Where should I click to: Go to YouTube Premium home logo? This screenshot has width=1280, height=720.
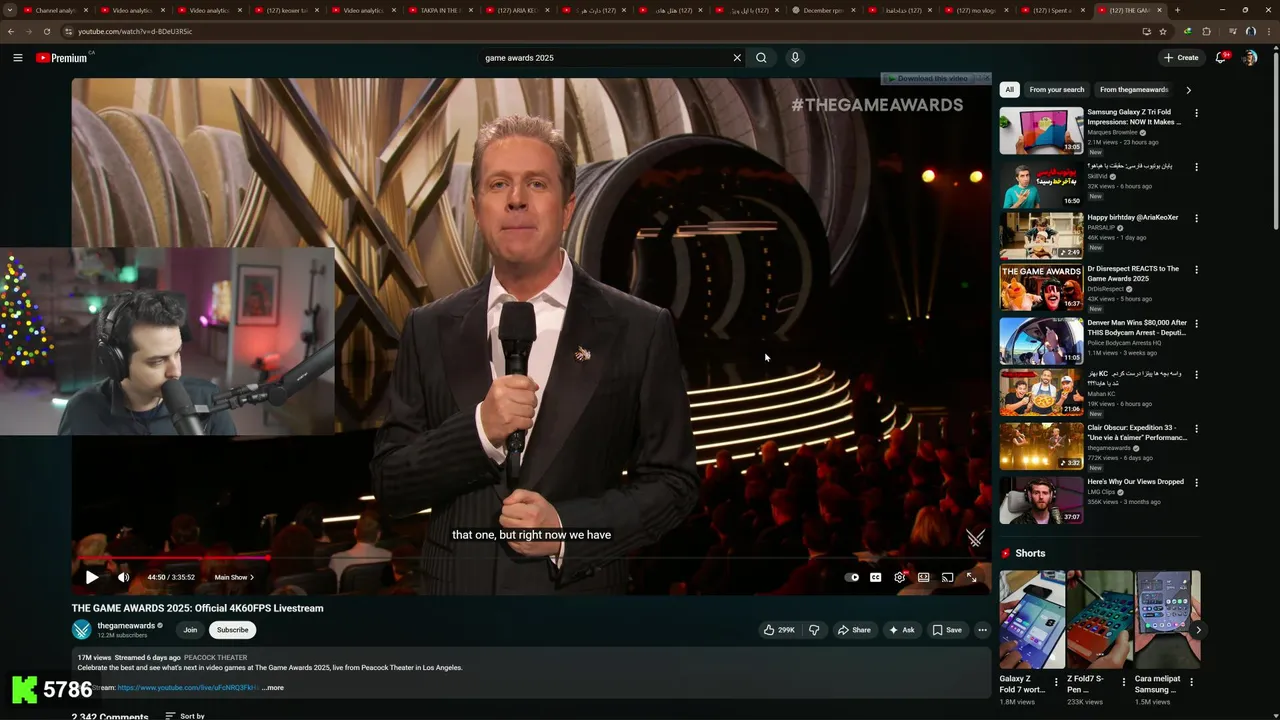pos(63,58)
